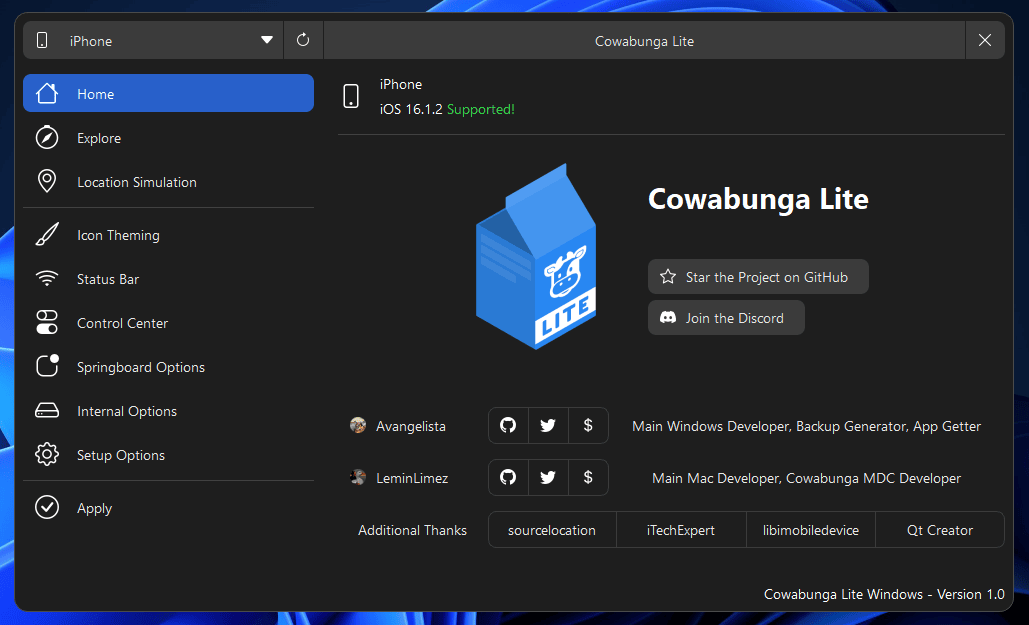Click Qt Creator in Additional Thanks

939,529
